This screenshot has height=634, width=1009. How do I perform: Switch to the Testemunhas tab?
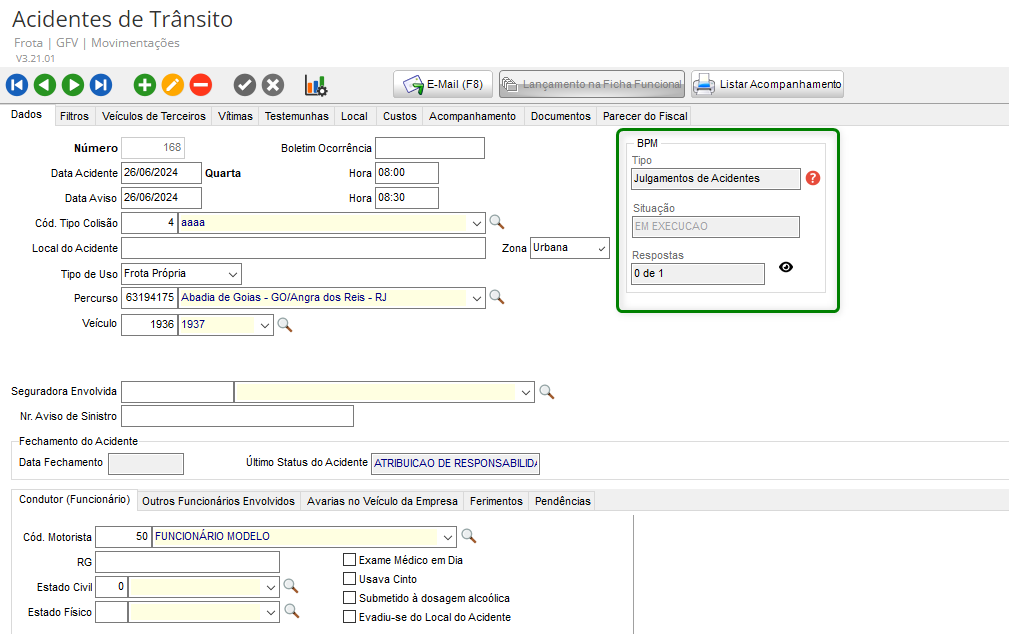coord(296,116)
